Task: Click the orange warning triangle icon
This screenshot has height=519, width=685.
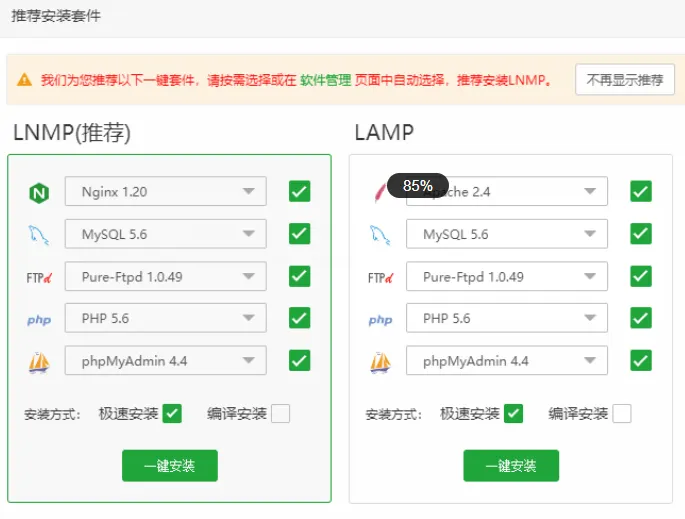Action: point(24,80)
